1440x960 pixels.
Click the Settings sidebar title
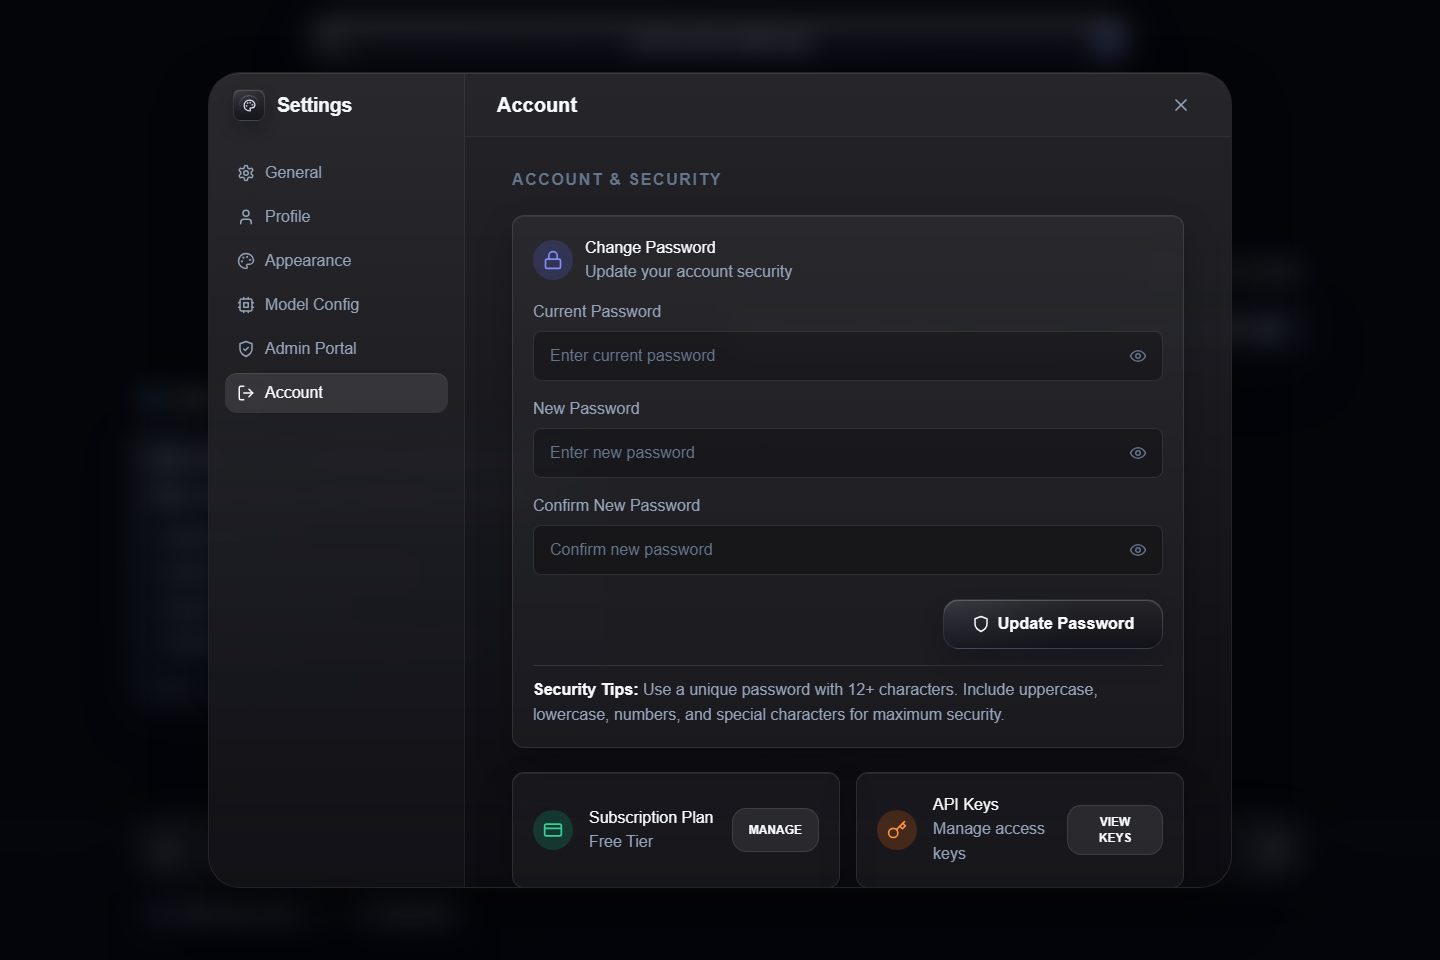click(314, 105)
